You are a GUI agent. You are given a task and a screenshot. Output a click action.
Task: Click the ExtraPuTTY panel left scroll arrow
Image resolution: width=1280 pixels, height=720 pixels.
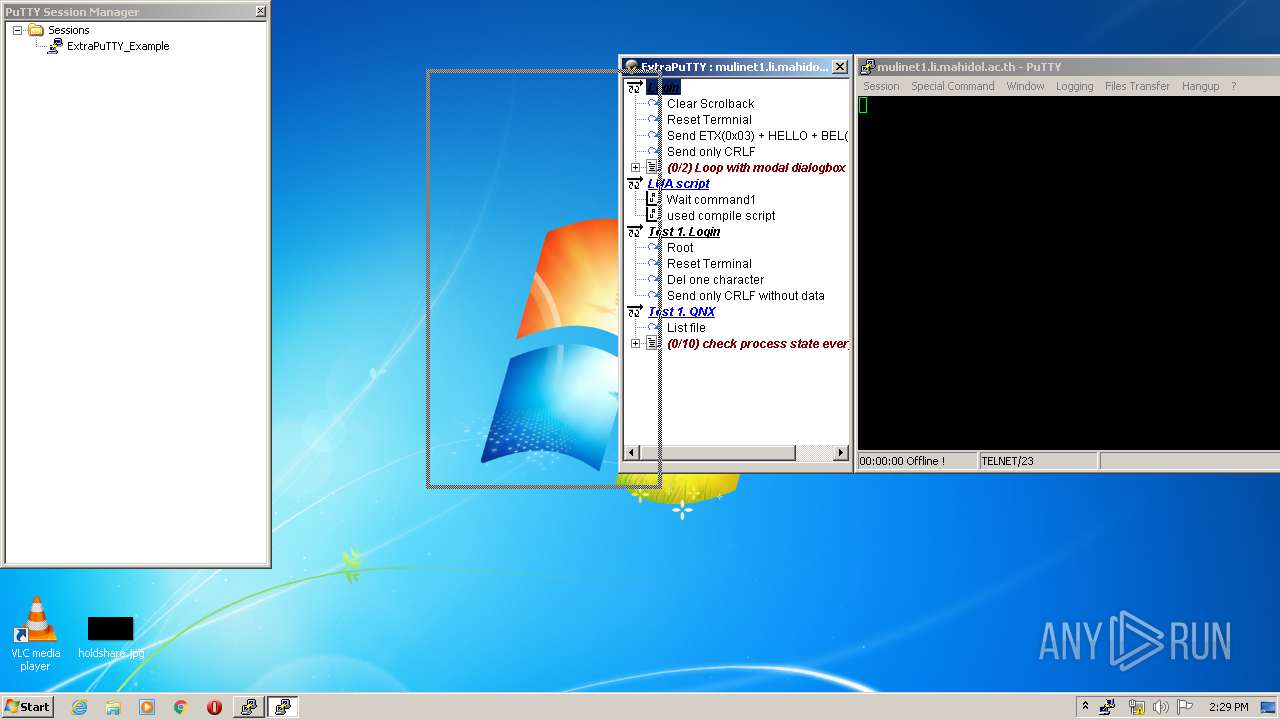(630, 453)
